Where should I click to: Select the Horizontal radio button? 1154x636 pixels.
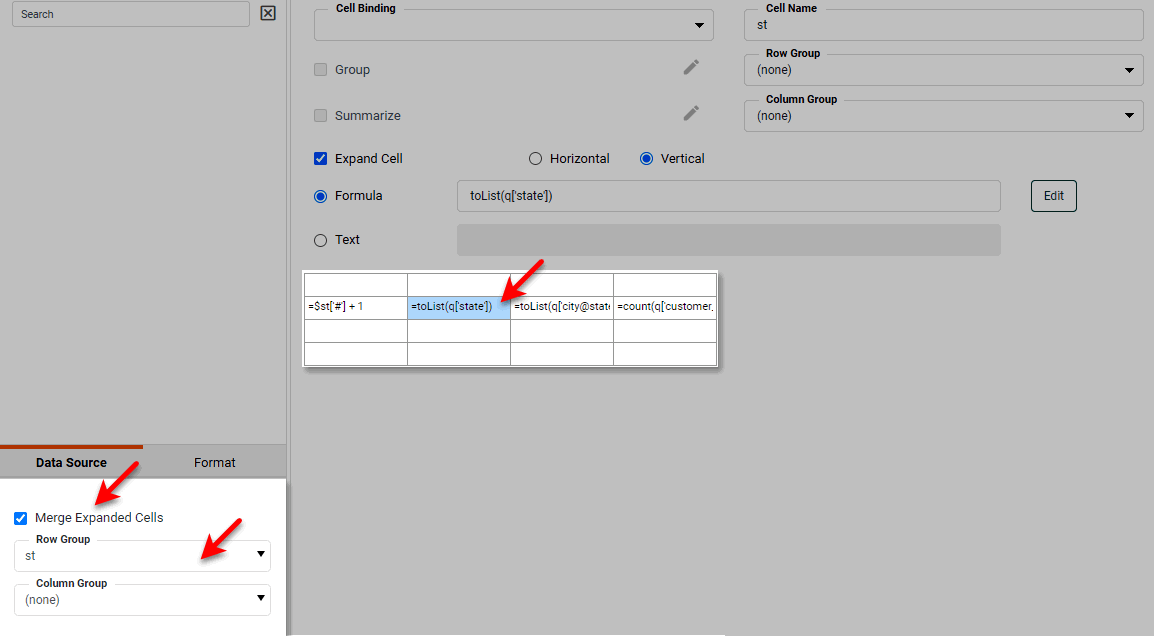tap(535, 158)
